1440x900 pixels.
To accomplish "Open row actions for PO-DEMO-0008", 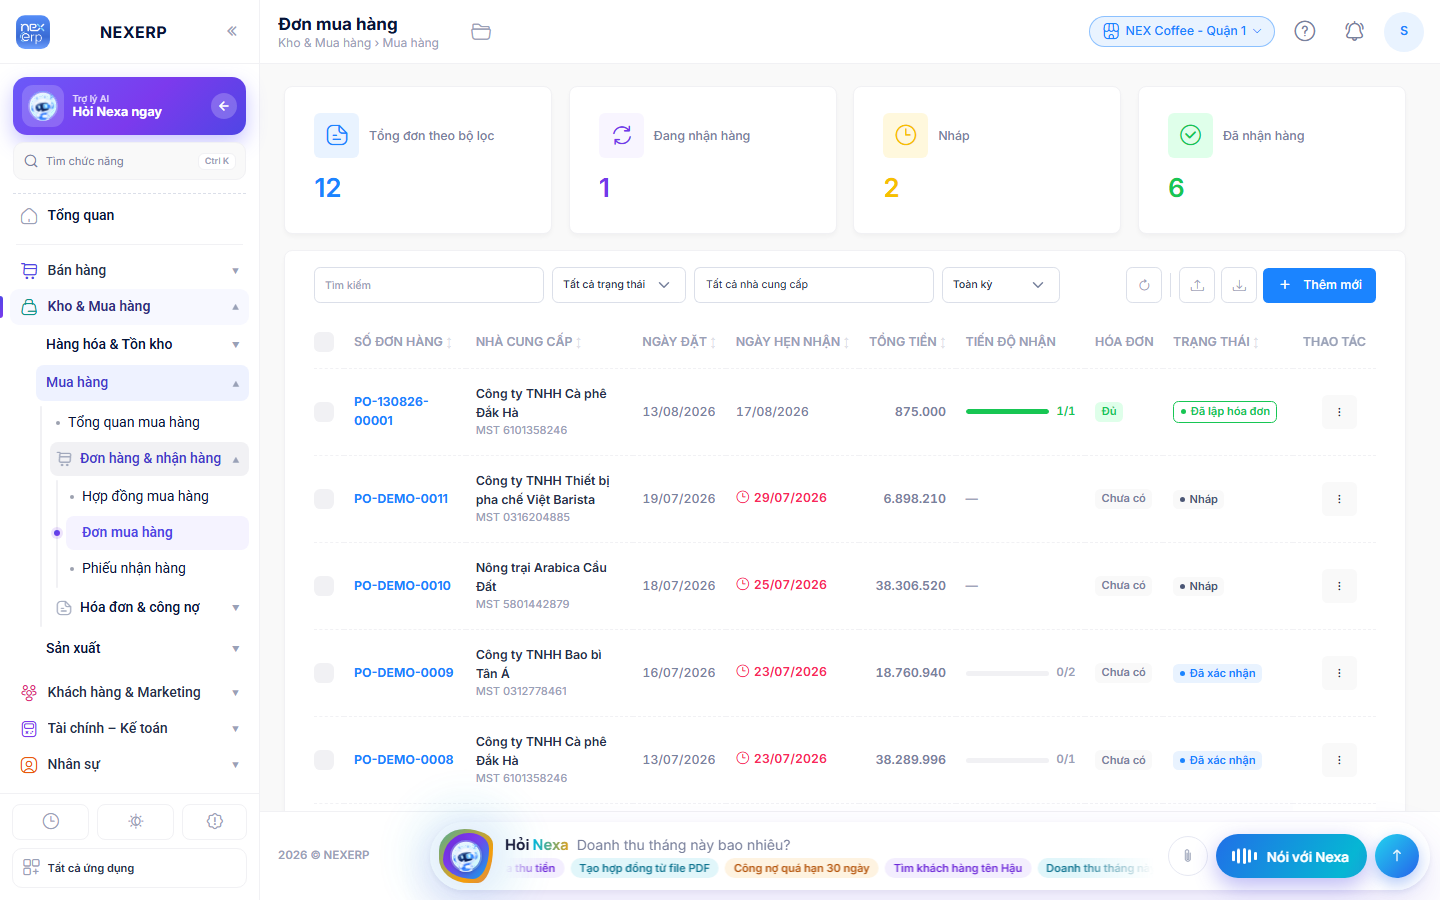I will (1339, 760).
